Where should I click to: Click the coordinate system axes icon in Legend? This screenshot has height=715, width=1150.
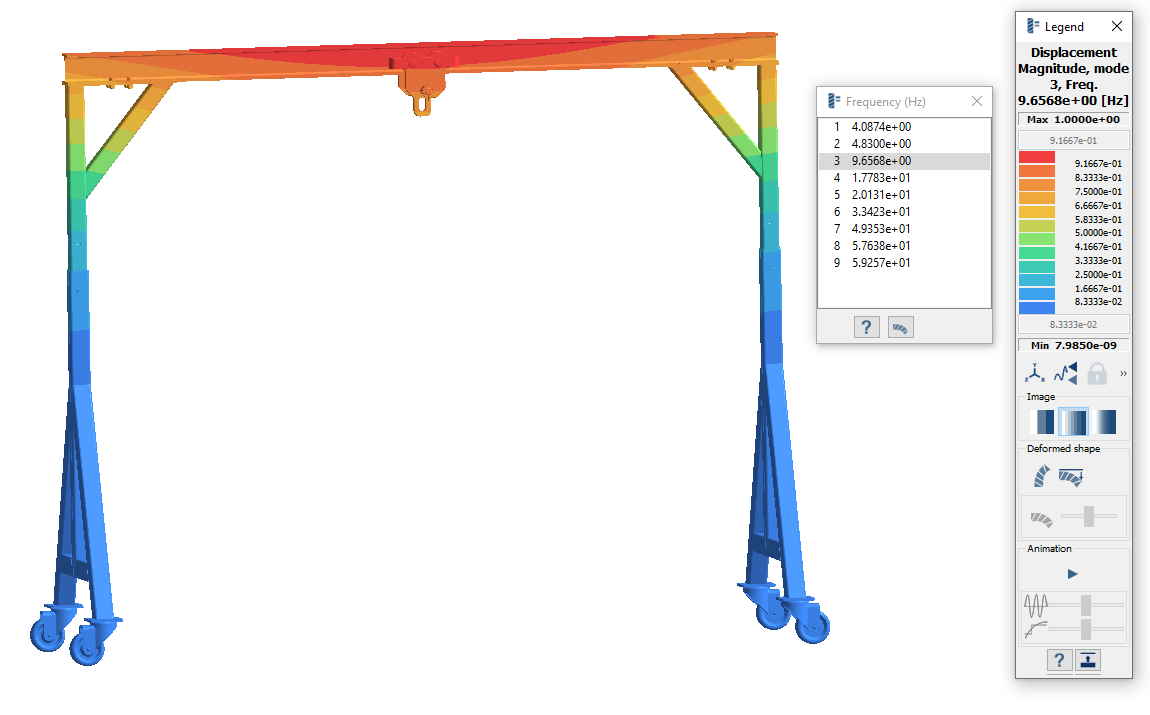point(1034,373)
